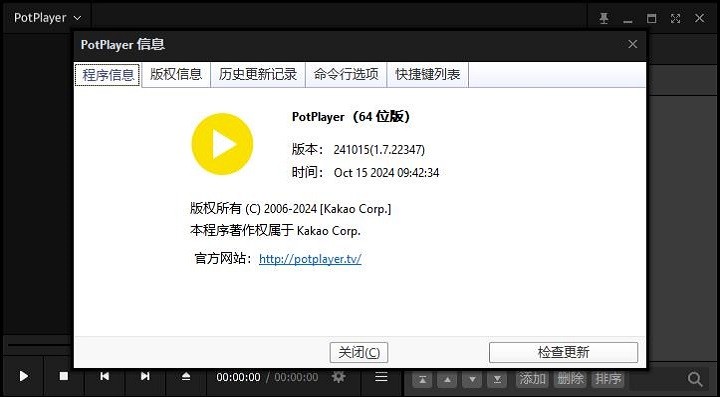
Task: Close the PotPlayer 信息 dialog with X
Action: click(x=633, y=44)
